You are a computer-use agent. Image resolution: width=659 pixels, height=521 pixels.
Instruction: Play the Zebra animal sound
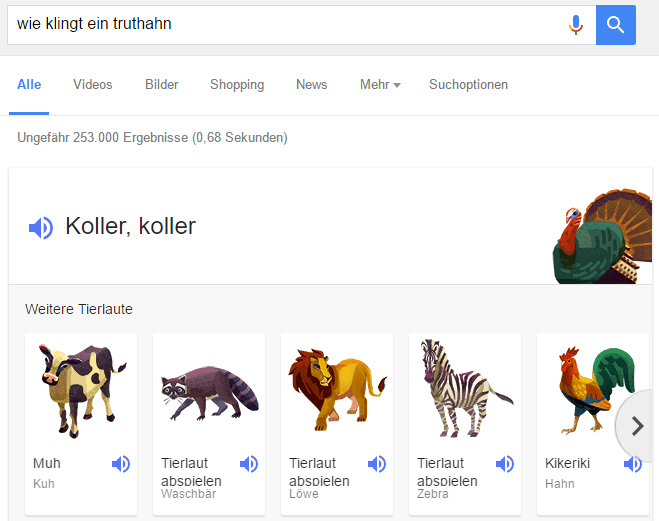[505, 464]
